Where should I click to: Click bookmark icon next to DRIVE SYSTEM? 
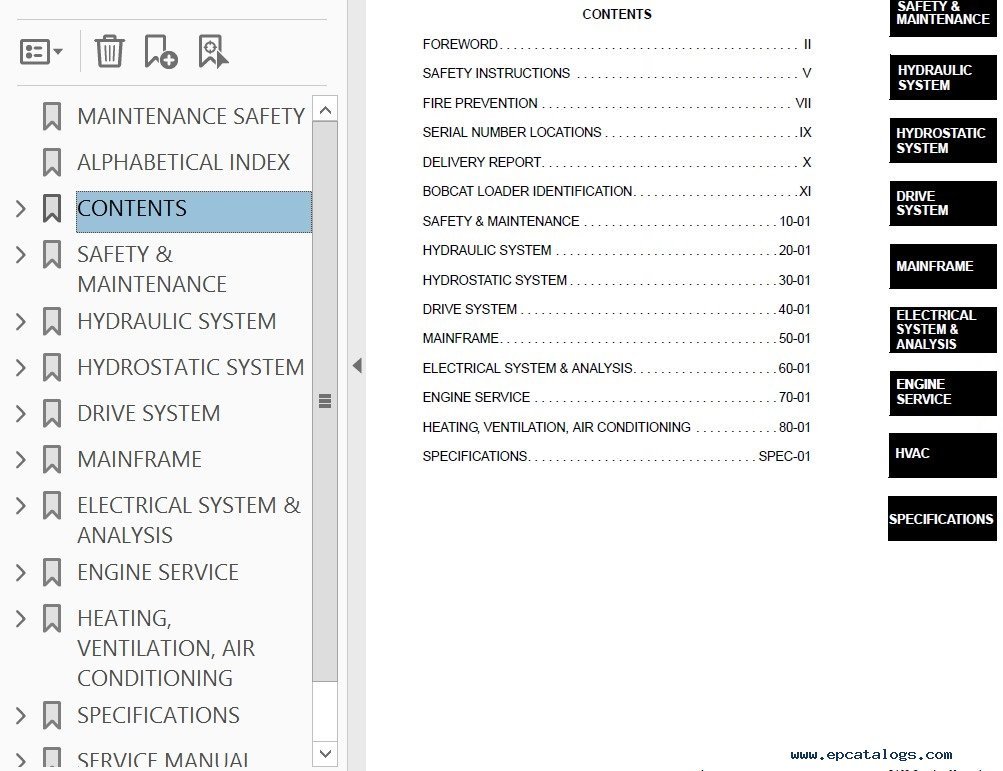(x=52, y=414)
